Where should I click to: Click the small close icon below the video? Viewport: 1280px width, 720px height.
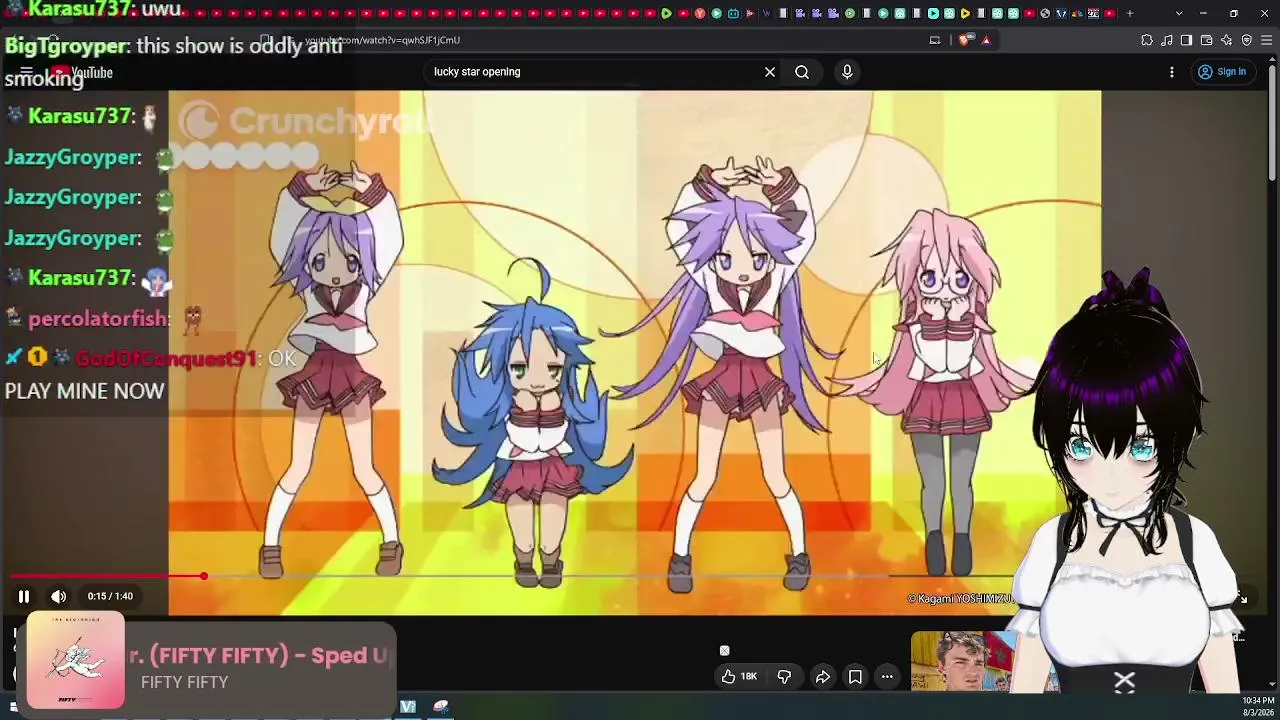pos(725,651)
